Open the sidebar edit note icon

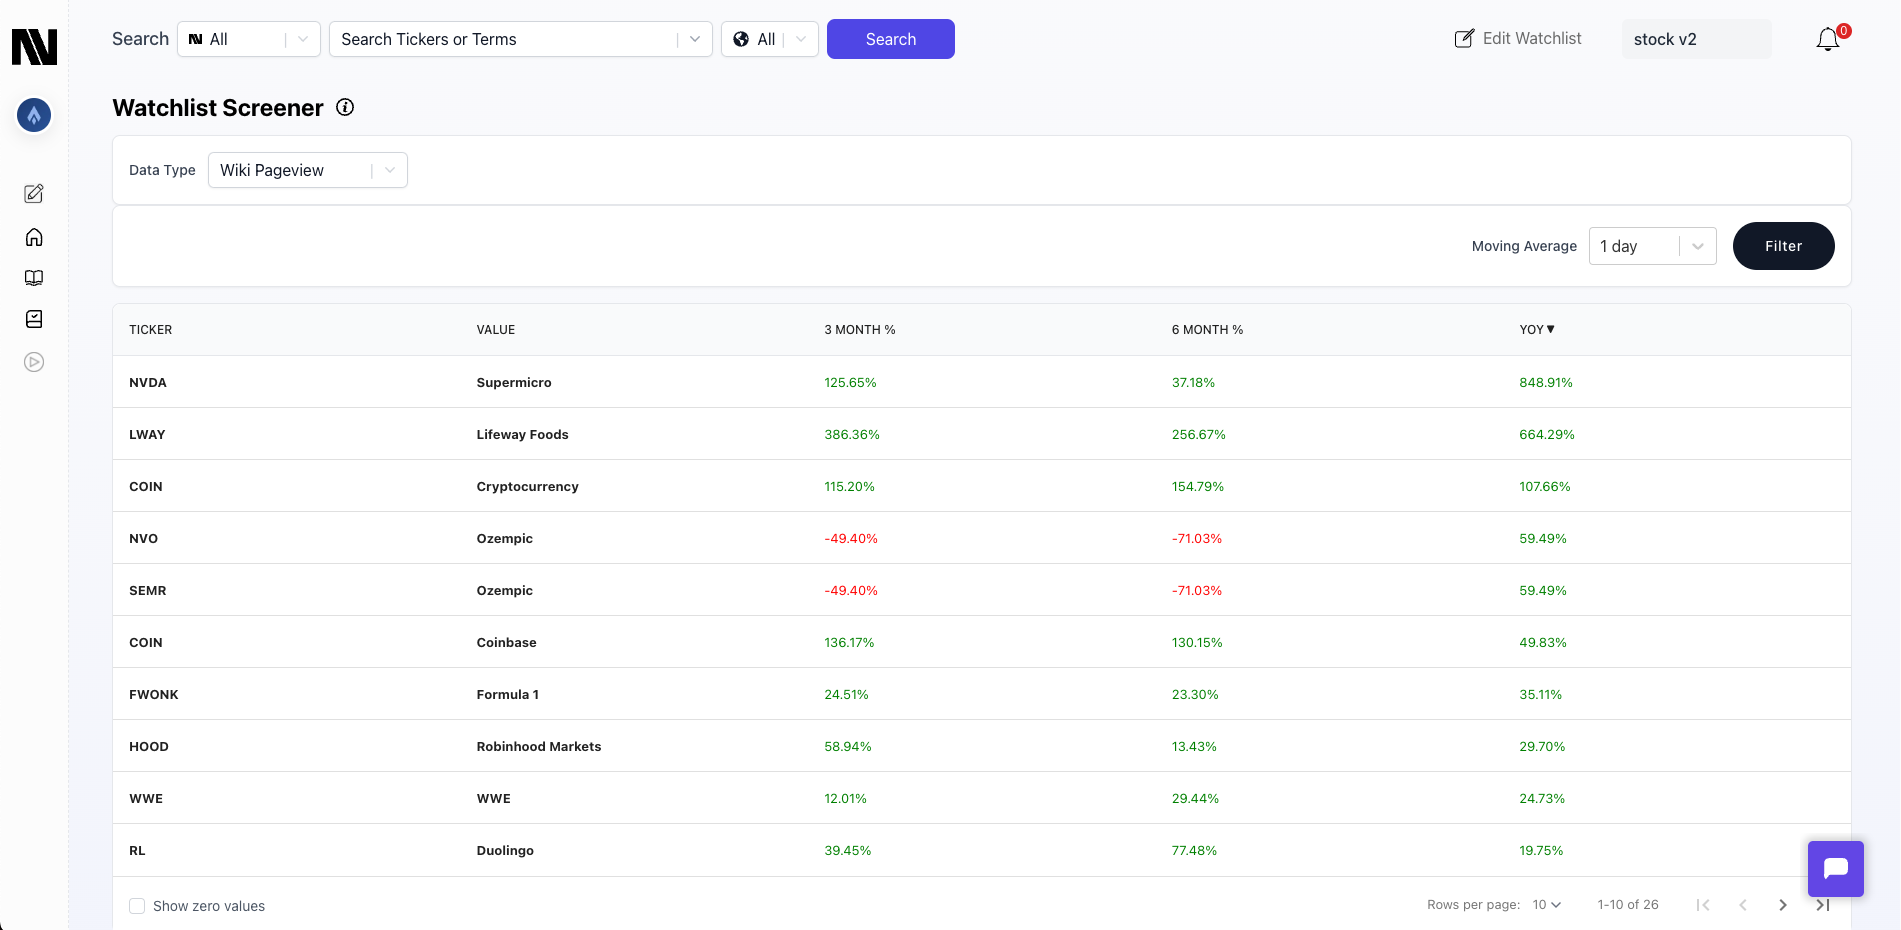[x=34, y=193]
